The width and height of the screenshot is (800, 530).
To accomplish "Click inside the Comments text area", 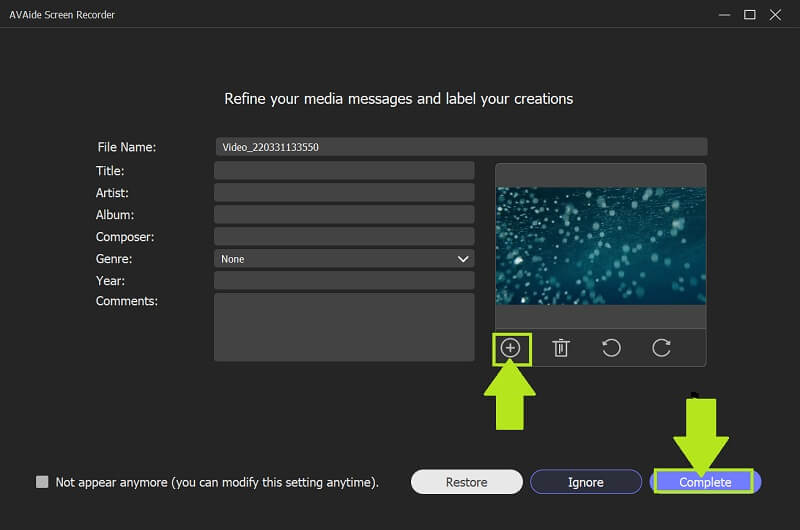I will click(x=344, y=326).
